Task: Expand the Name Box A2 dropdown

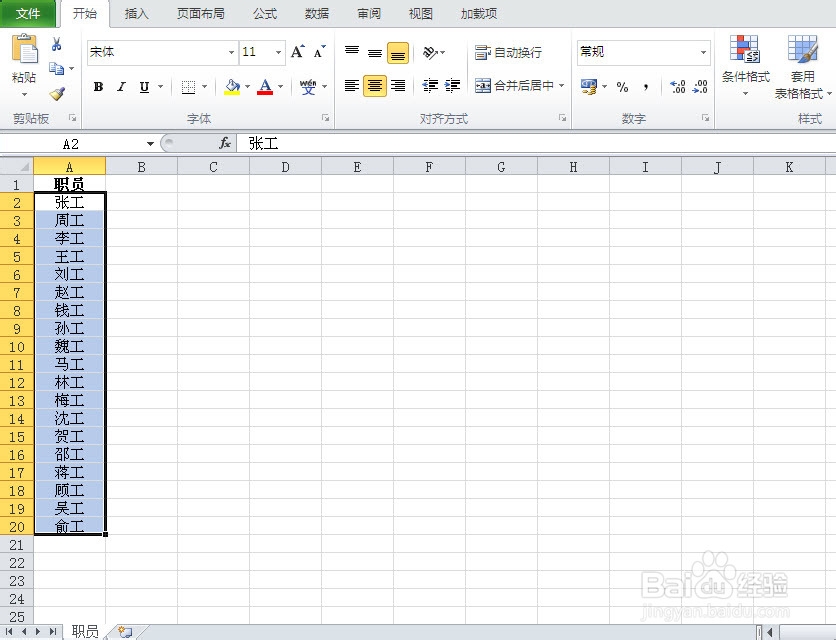Action: pos(150,143)
